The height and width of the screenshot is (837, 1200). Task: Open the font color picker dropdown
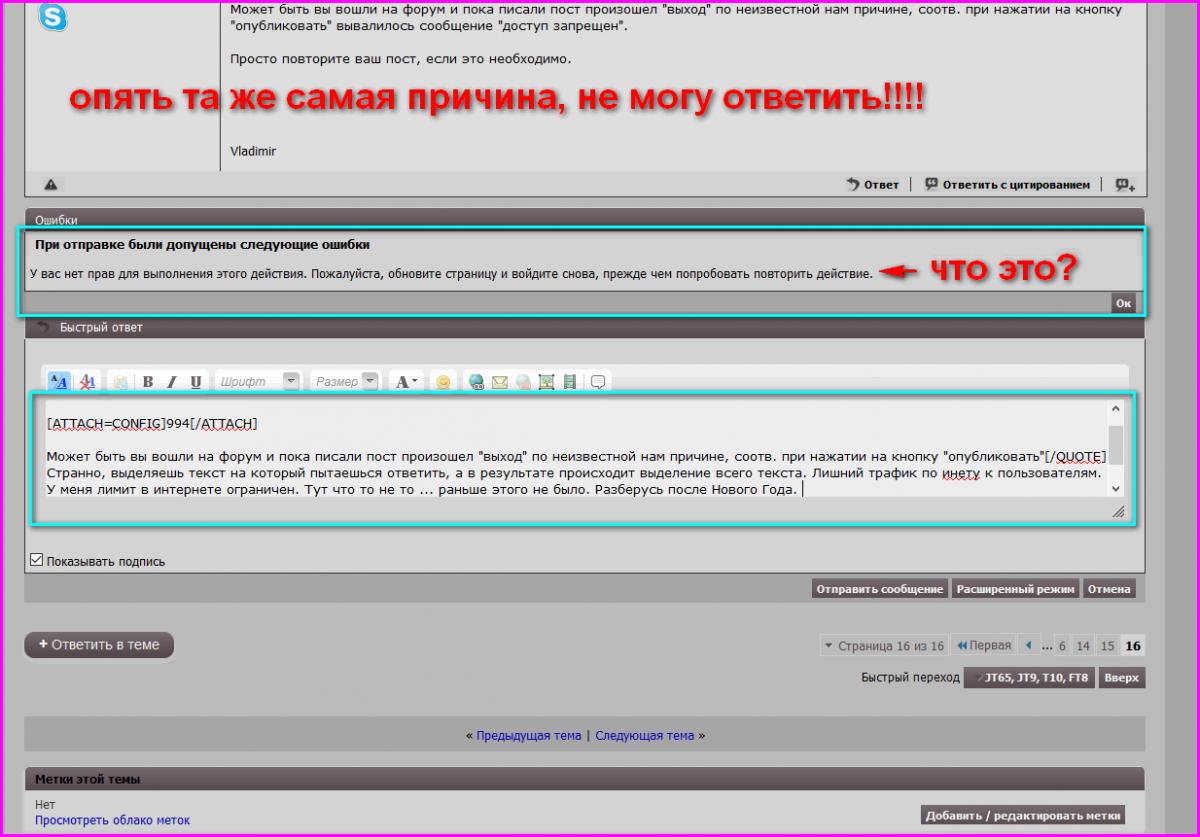406,382
